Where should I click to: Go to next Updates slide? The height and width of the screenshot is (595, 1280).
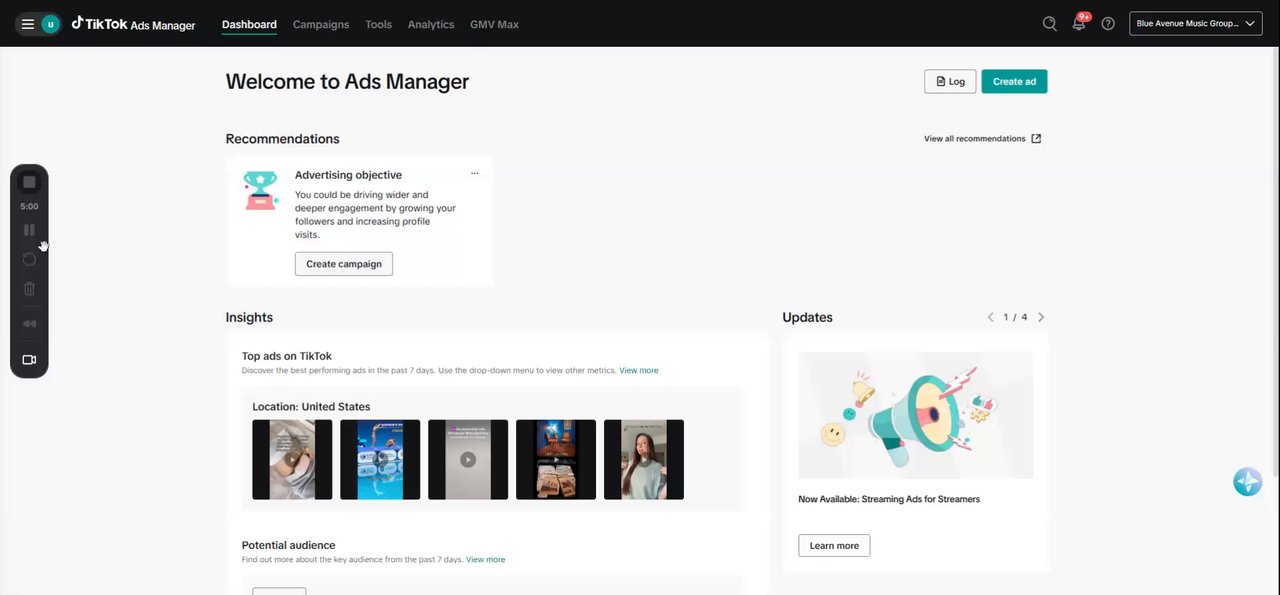tap(1041, 317)
